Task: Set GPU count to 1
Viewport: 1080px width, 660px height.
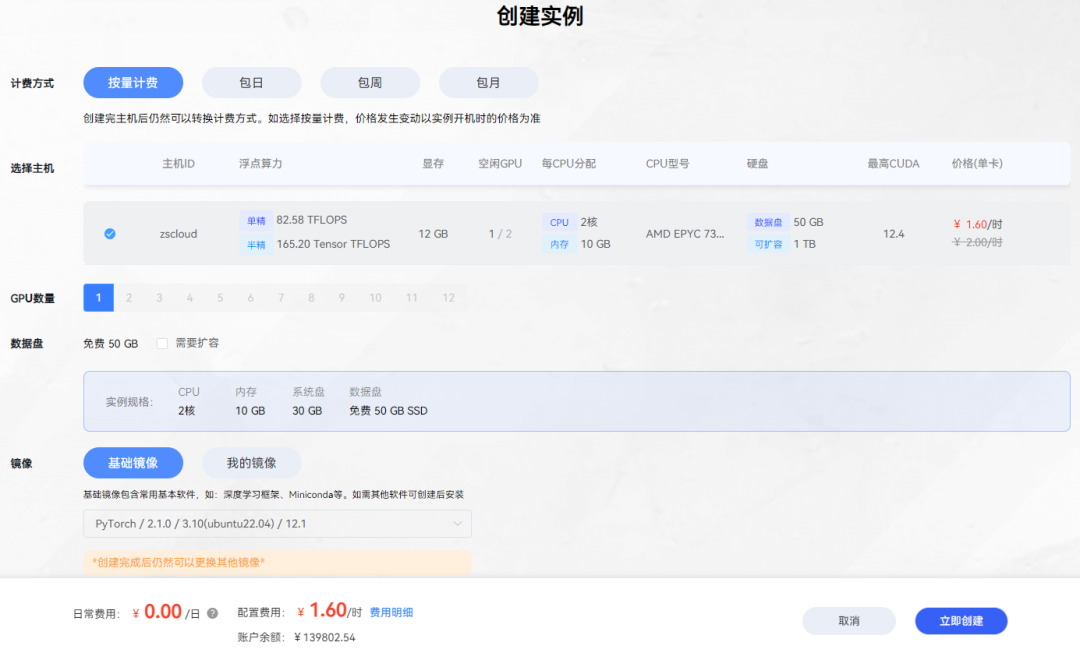Action: 98,298
